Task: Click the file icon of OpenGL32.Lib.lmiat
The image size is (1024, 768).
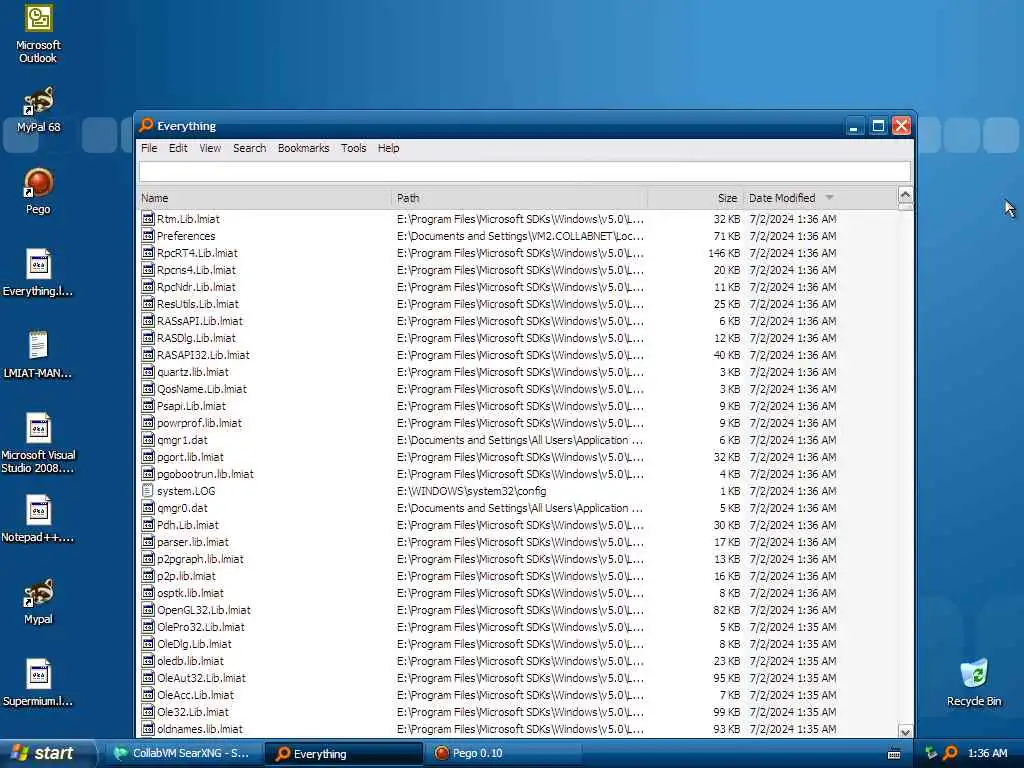Action: click(148, 609)
